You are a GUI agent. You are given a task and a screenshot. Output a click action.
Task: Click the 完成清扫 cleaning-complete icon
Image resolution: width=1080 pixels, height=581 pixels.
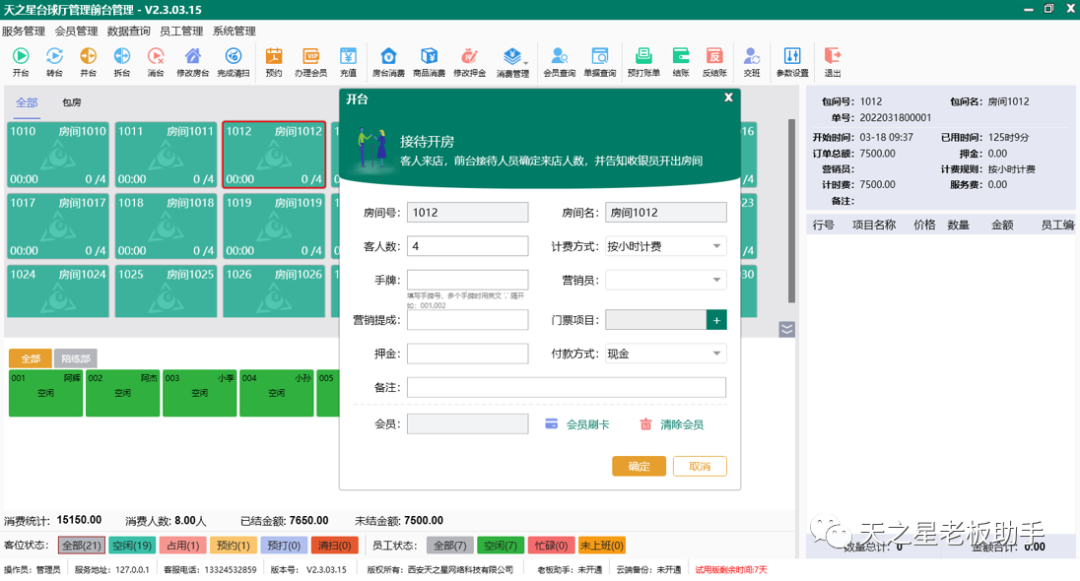click(233, 62)
